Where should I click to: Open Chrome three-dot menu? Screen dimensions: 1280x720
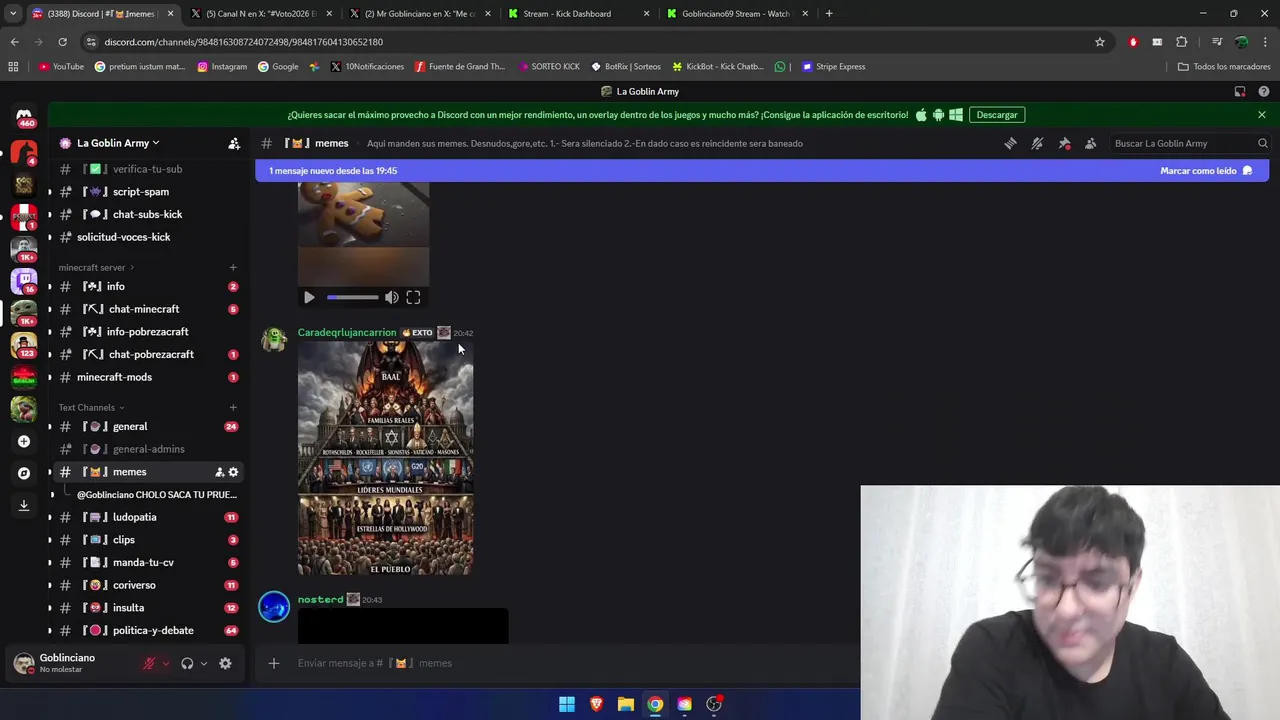click(1264, 42)
